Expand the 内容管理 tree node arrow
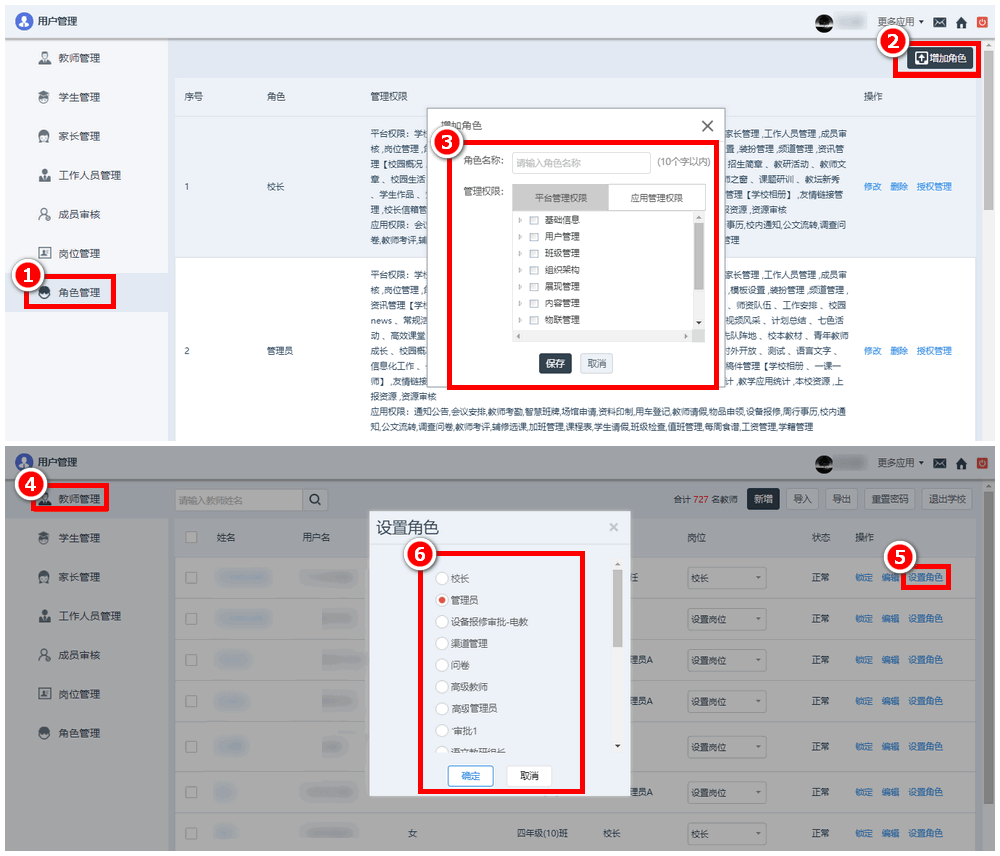 [x=520, y=304]
